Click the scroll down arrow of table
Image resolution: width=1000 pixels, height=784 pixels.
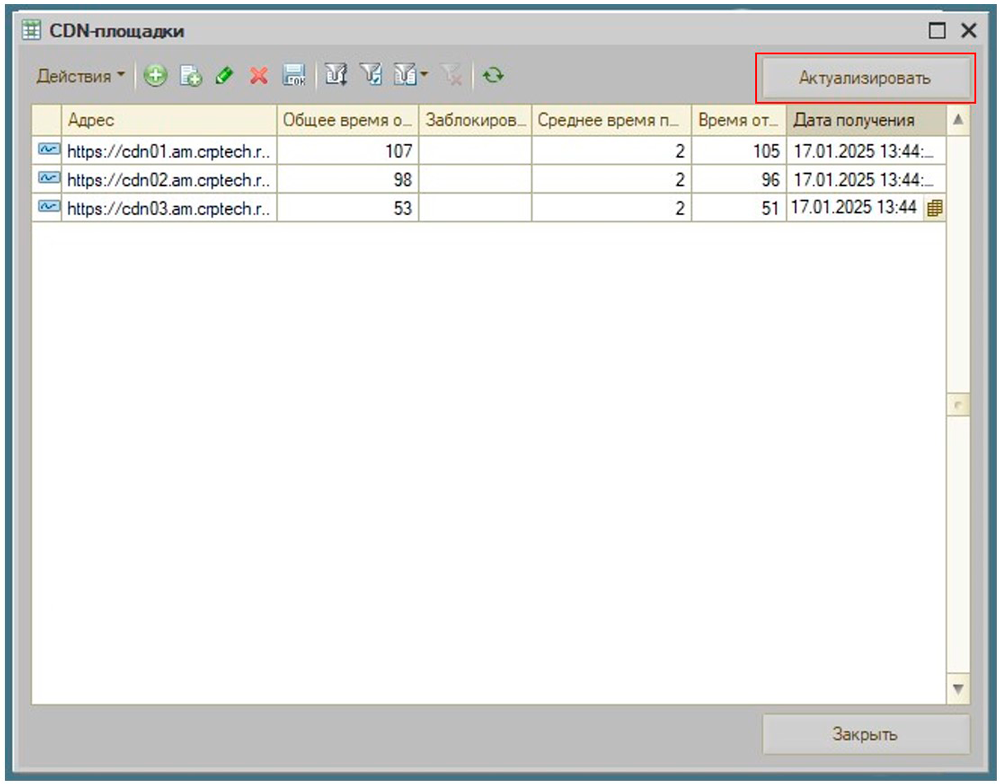958,689
